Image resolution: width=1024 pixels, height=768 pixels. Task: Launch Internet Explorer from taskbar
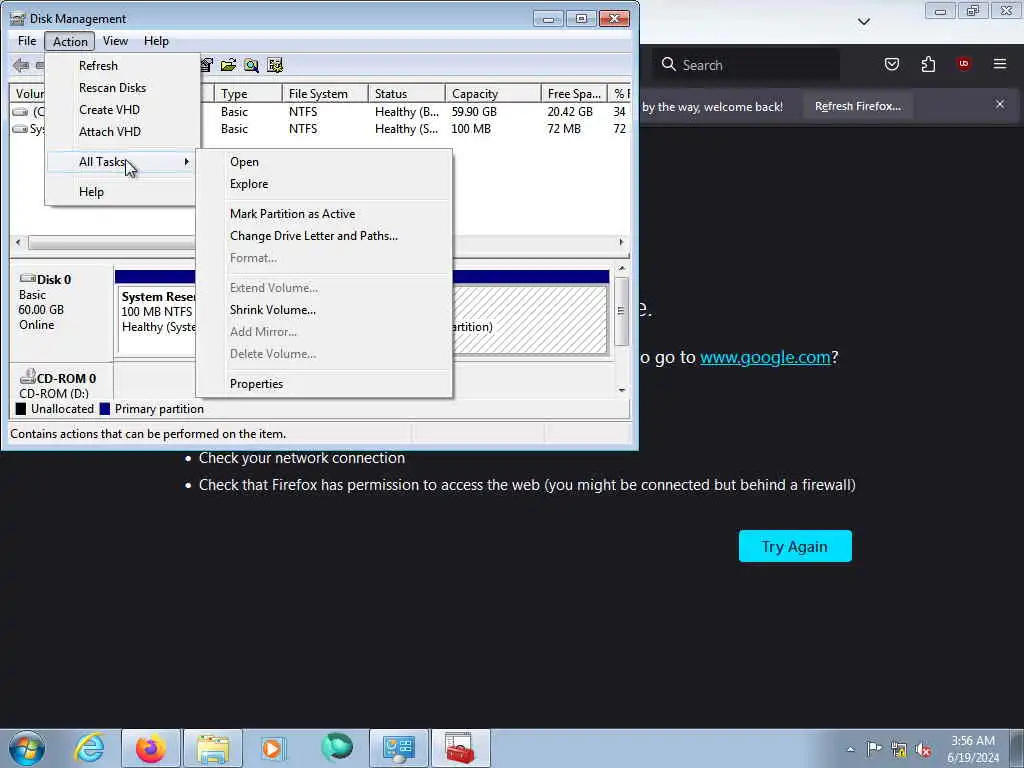tap(89, 748)
